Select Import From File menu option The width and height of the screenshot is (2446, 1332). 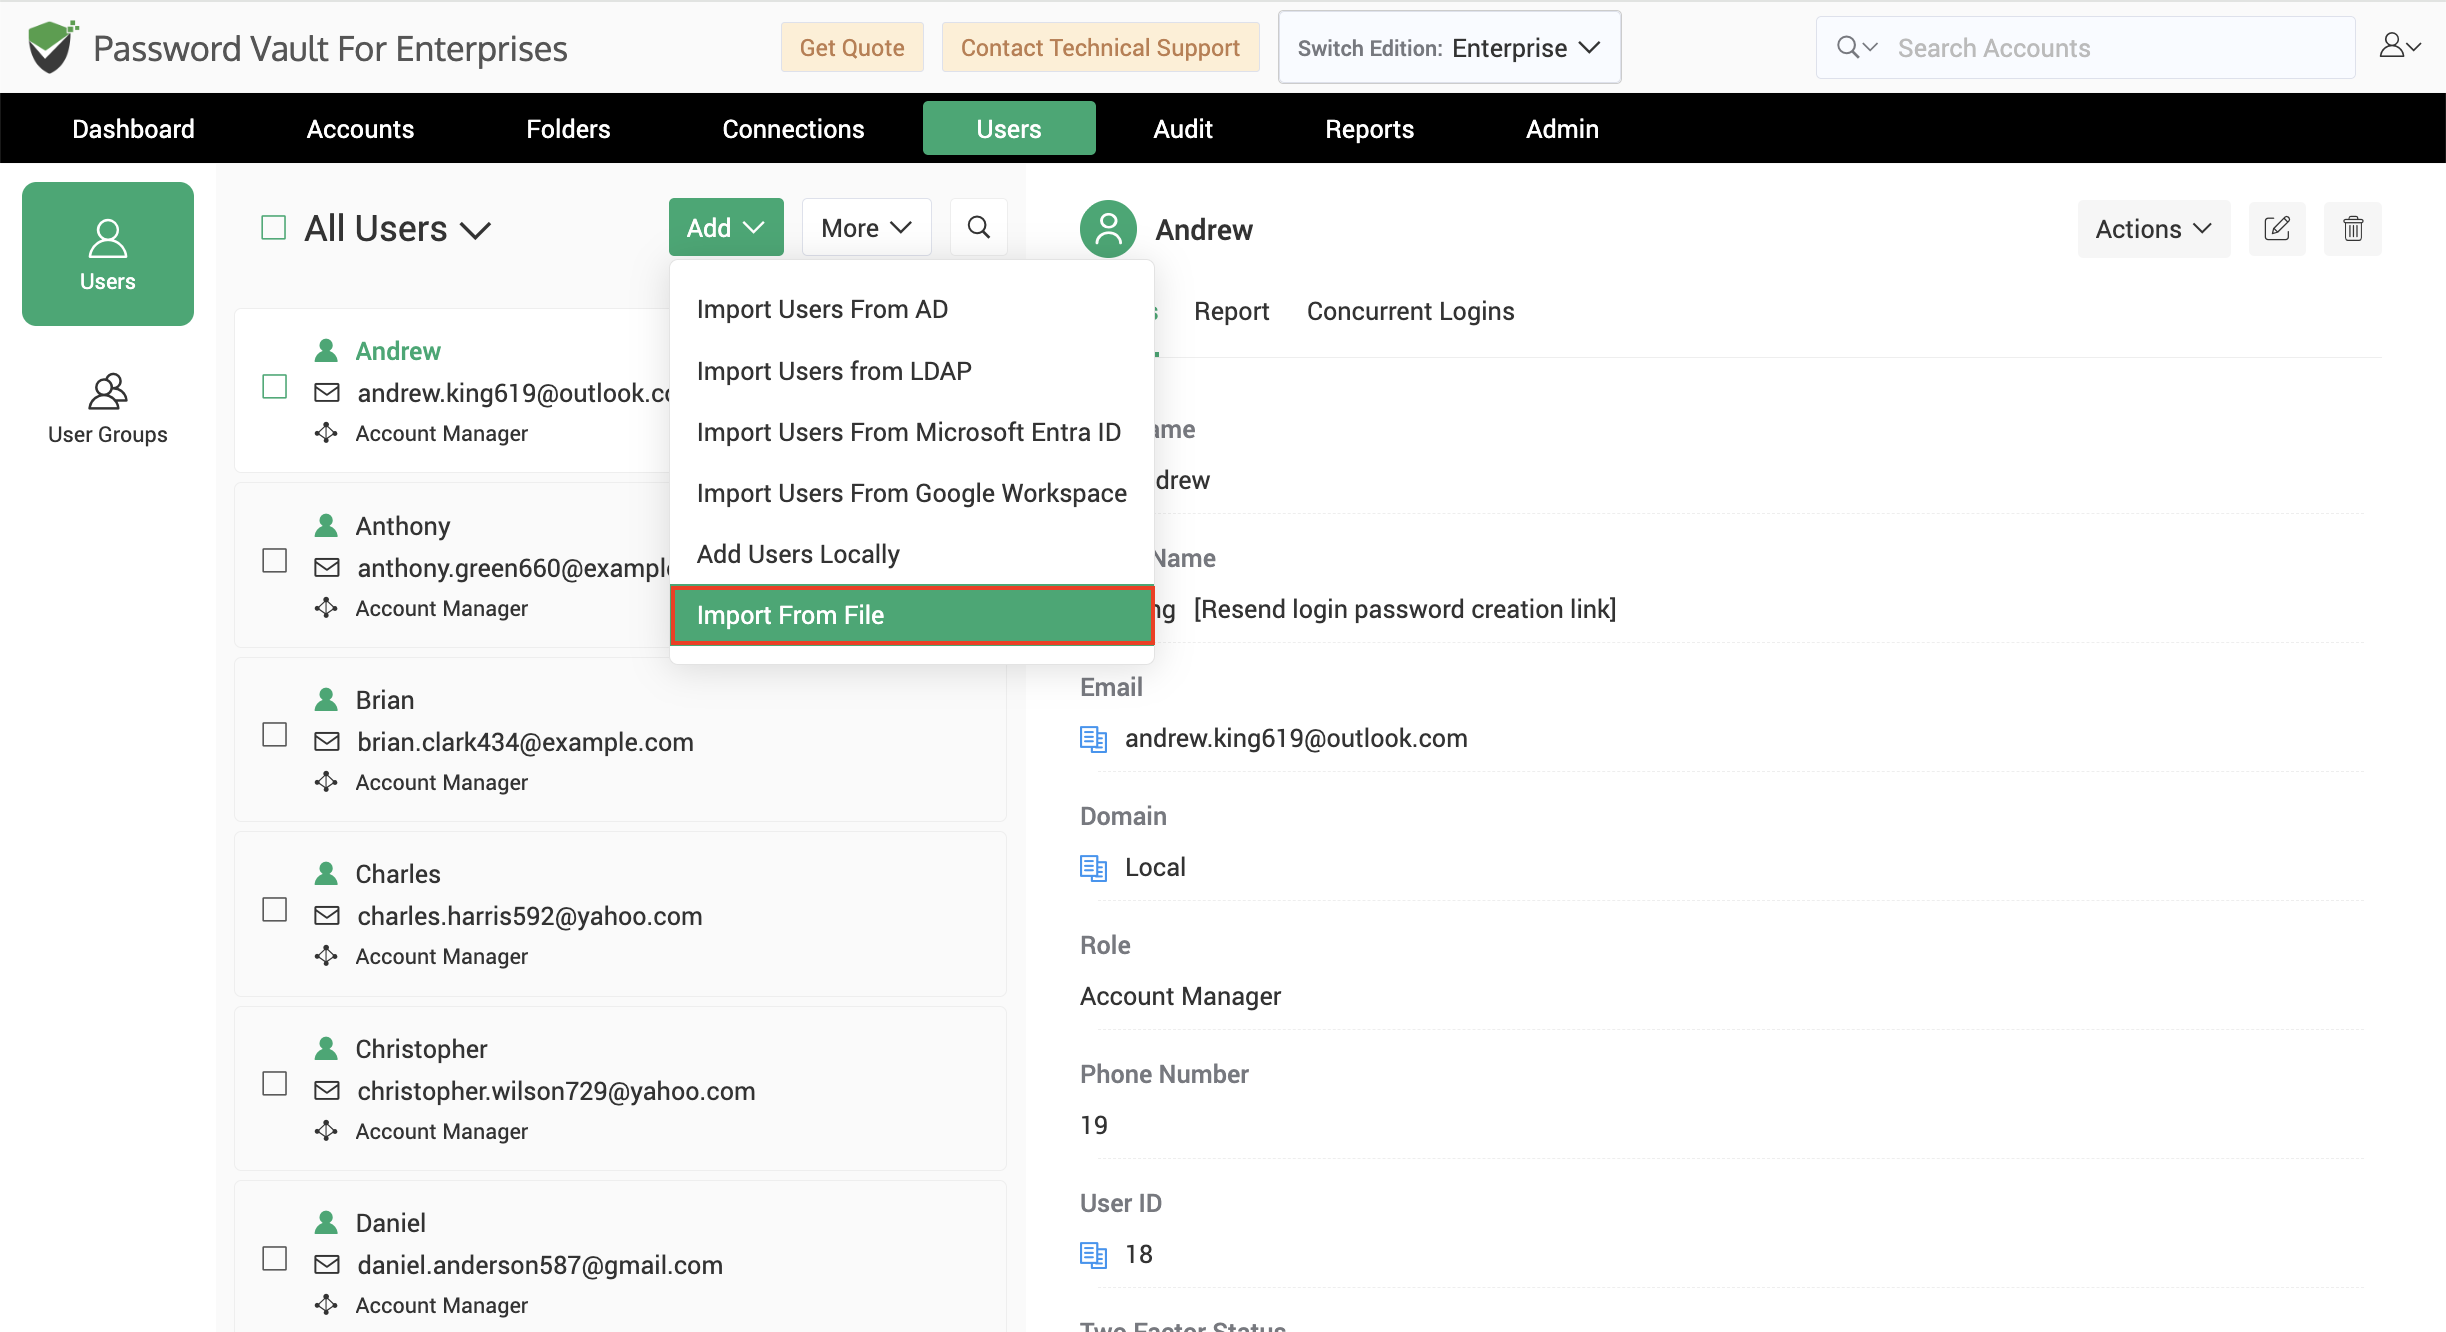[912, 615]
